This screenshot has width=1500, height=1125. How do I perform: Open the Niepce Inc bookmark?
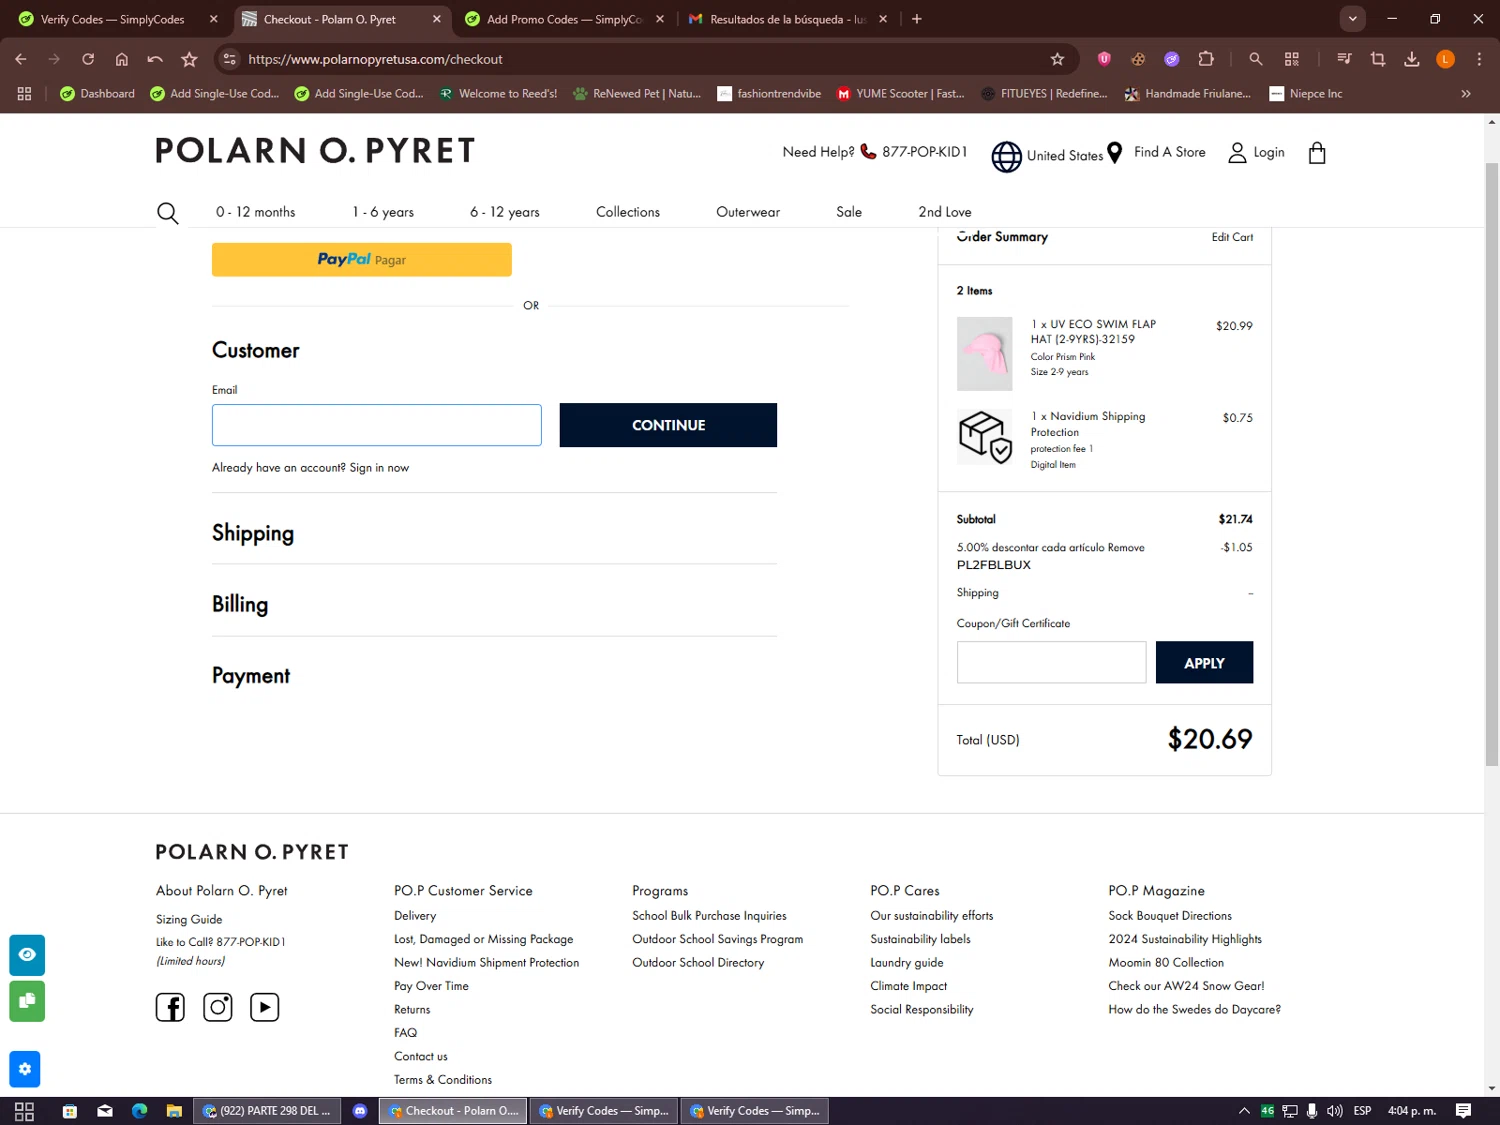coord(1305,94)
